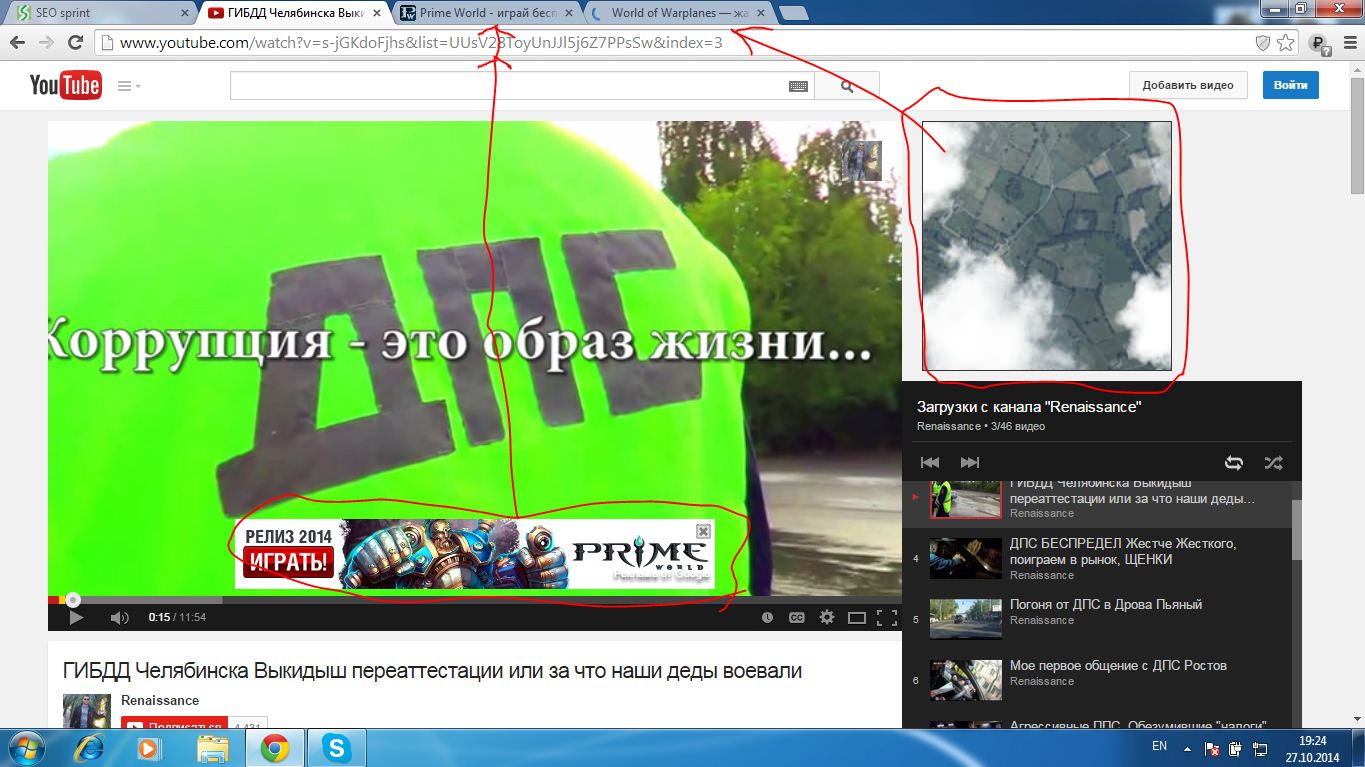Click the Watch Later clock icon
Image resolution: width=1365 pixels, height=767 pixels.
pyautogui.click(x=767, y=618)
